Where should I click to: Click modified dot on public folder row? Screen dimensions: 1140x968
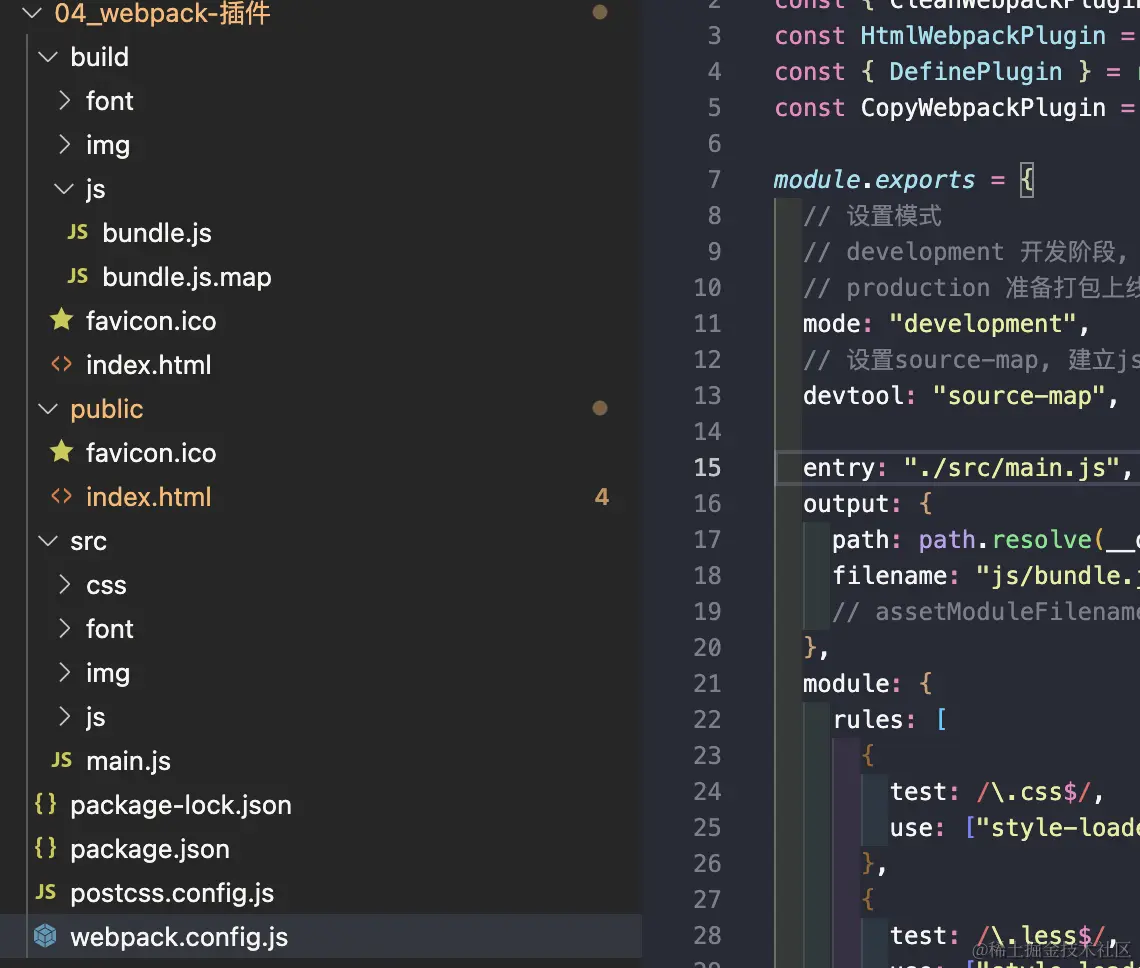click(x=600, y=408)
